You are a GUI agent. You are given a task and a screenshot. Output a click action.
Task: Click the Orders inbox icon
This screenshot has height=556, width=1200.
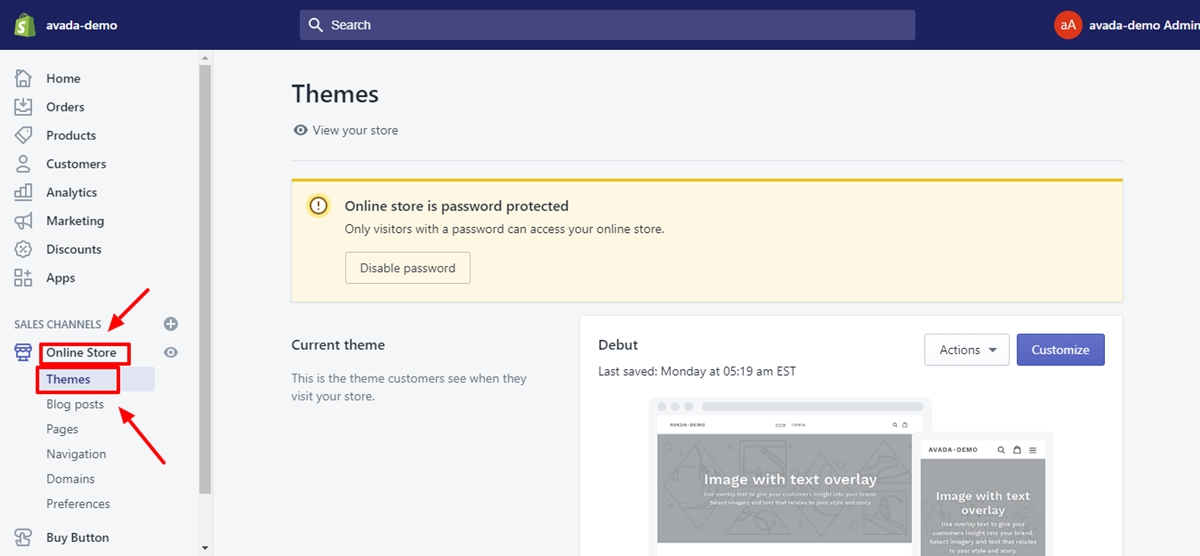pyautogui.click(x=24, y=107)
